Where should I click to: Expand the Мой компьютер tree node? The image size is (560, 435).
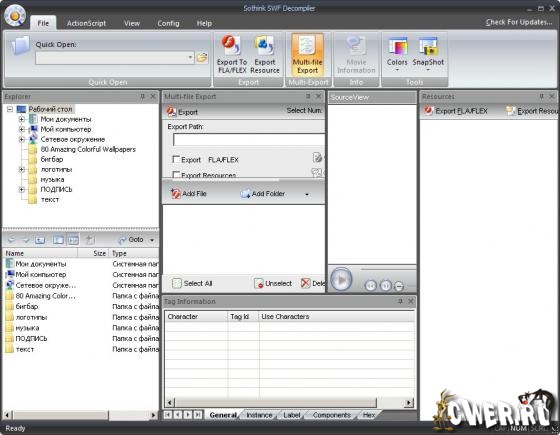[x=21, y=129]
